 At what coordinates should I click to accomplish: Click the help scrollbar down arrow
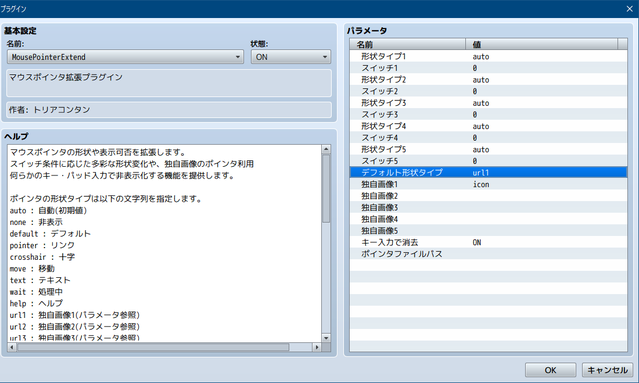(x=326, y=338)
